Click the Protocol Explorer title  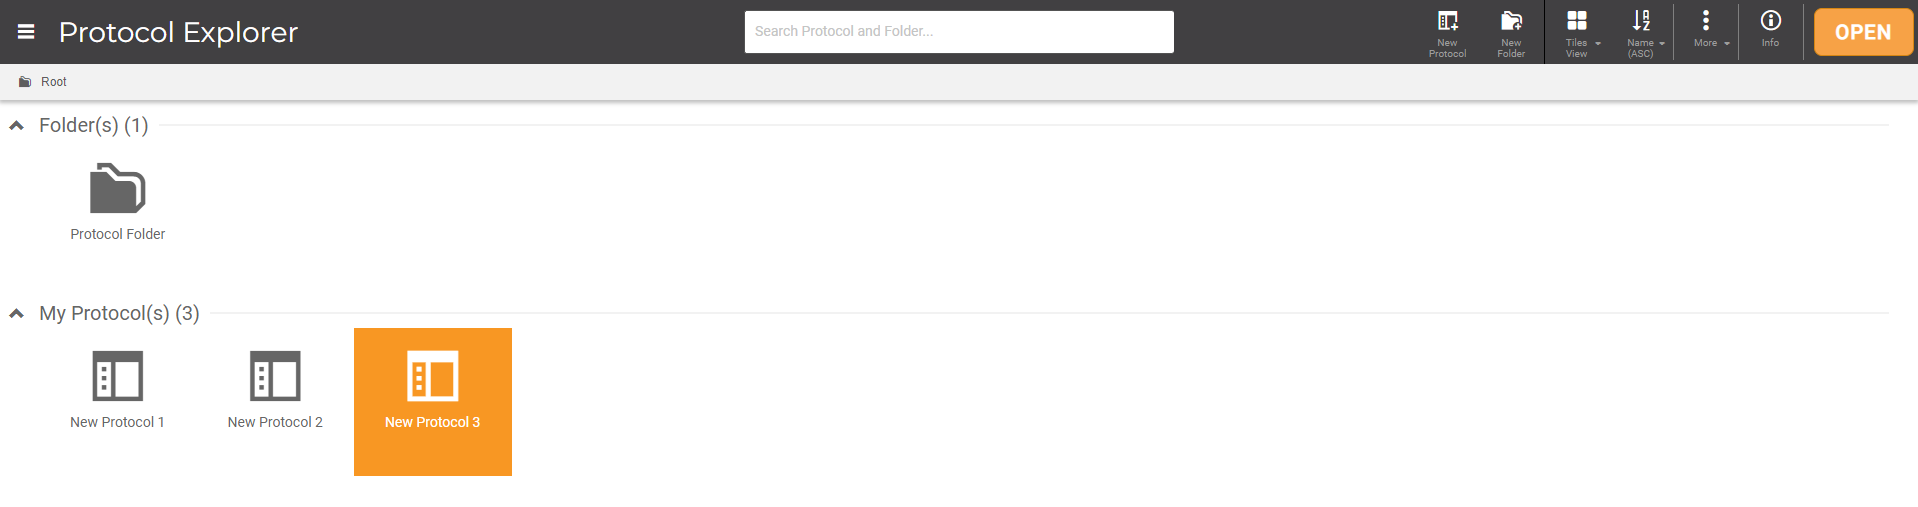178,32
